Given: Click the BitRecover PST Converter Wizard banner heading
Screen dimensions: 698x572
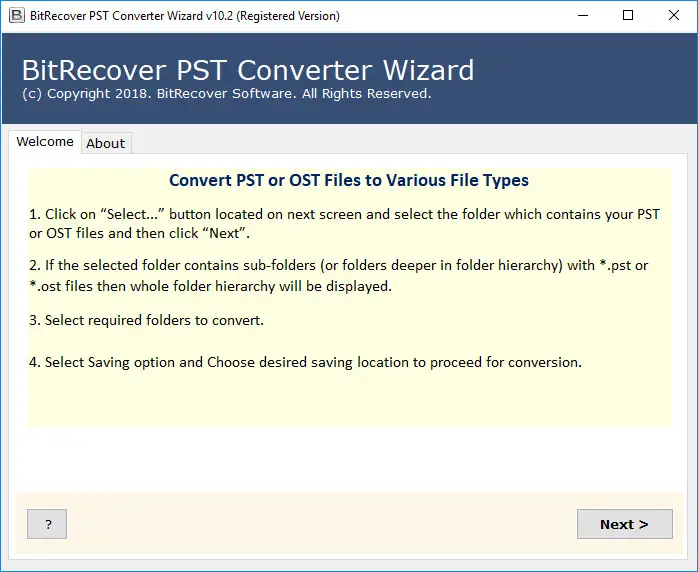Looking at the screenshot, I should (x=248, y=71).
